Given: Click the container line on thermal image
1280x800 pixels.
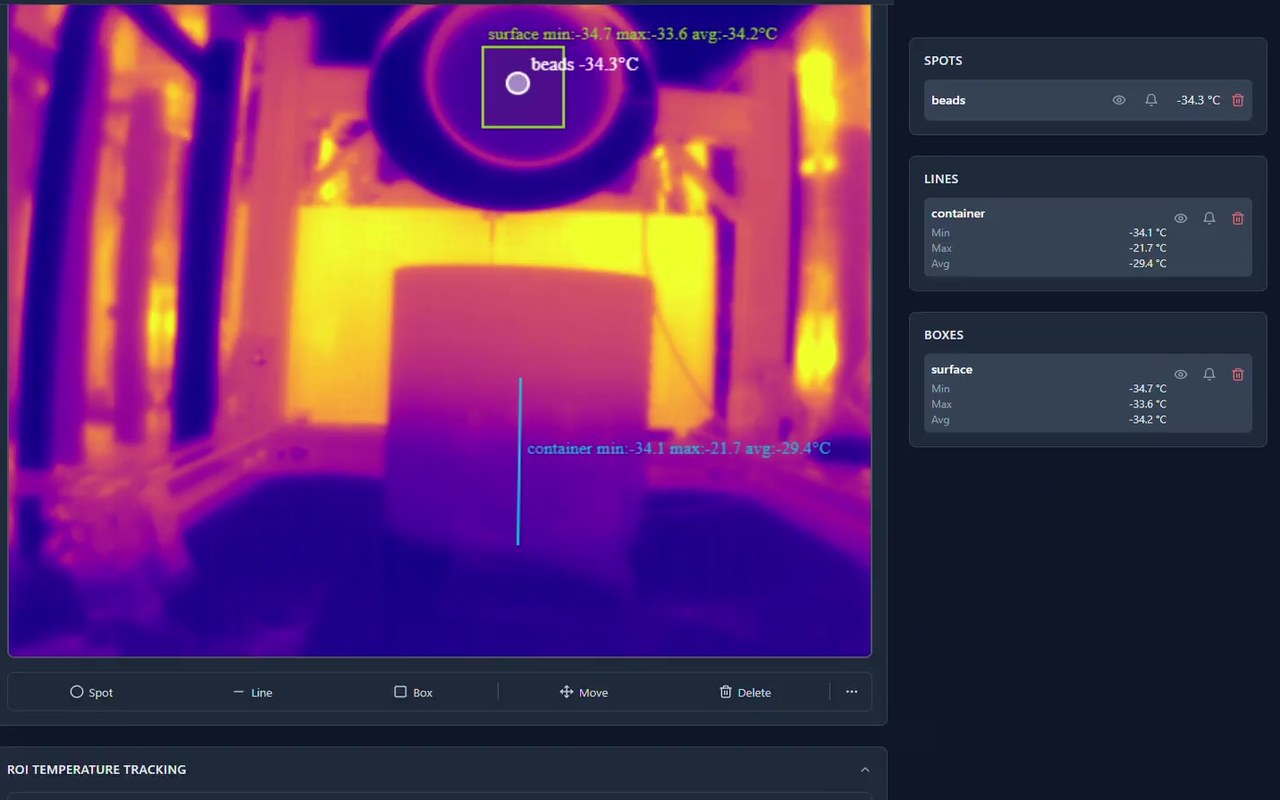Looking at the screenshot, I should point(519,461).
